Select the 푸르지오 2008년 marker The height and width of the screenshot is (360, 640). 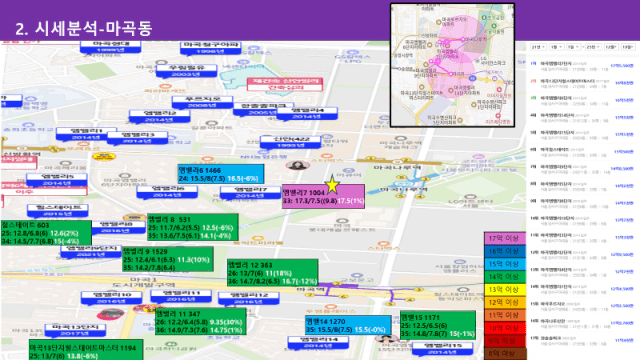[x=202, y=102]
